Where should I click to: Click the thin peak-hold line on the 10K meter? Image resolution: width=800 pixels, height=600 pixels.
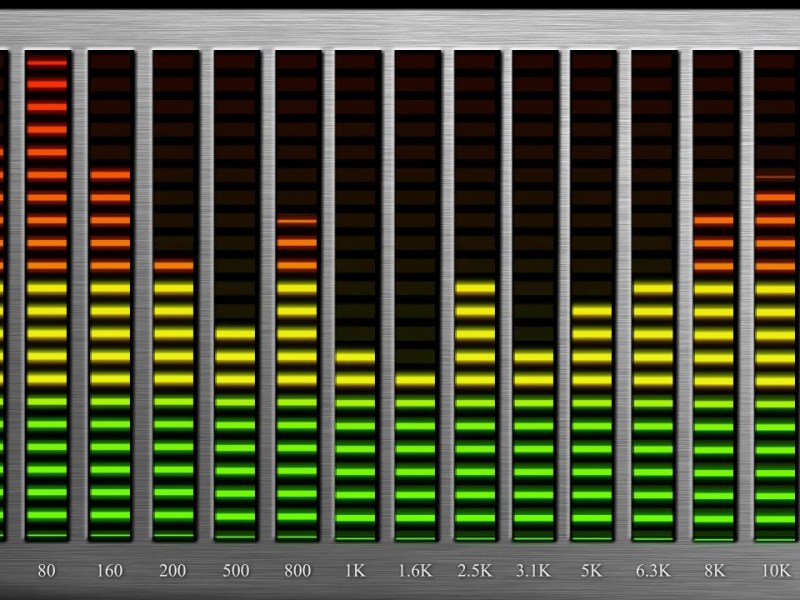pos(776,177)
